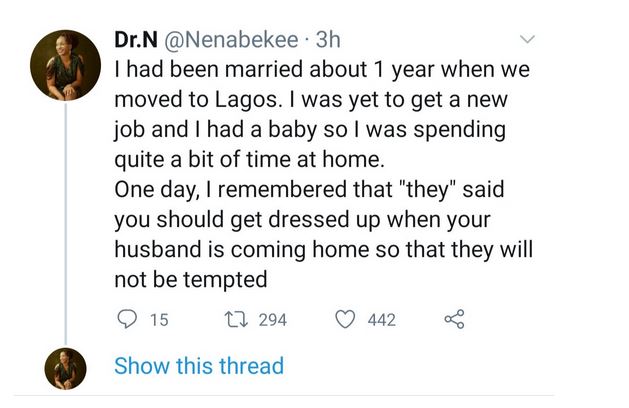Screen dimensions: 629x408
Task: Retweet this tweet via retweet icon
Action: [x=238, y=320]
